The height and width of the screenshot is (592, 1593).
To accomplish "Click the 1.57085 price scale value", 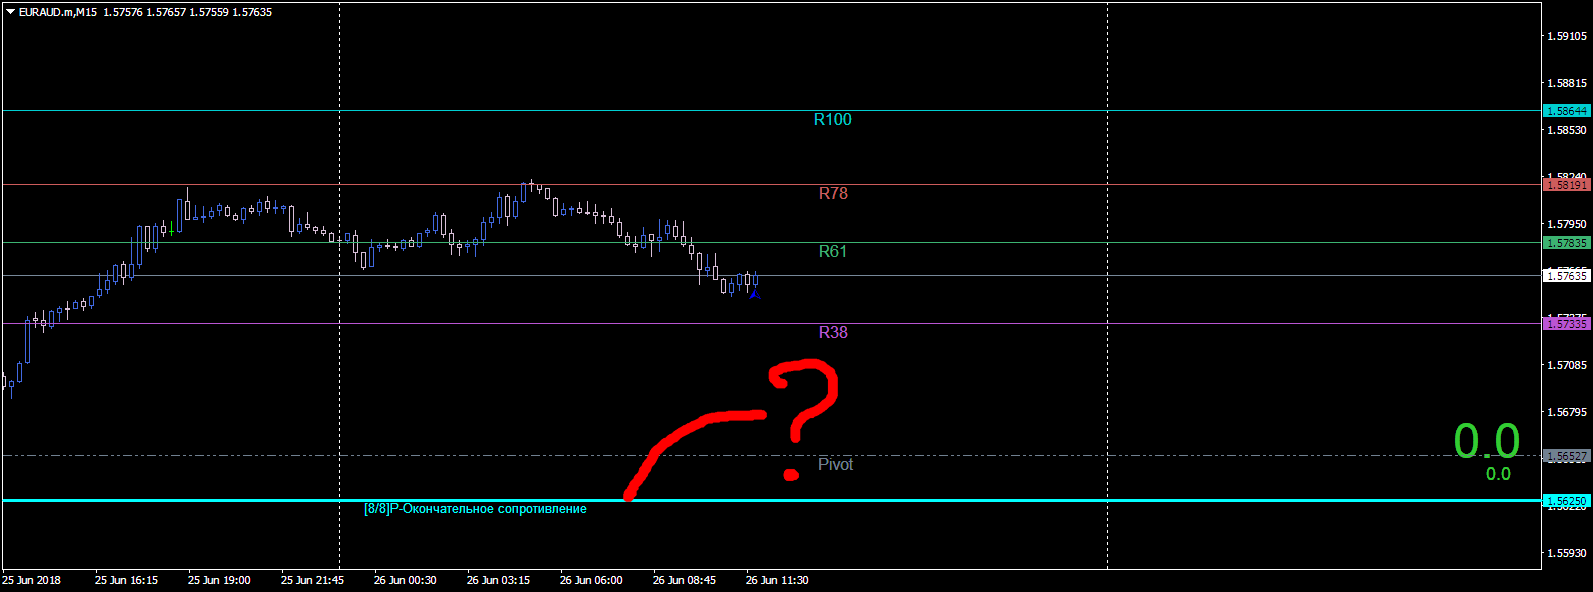I will coord(1567,365).
